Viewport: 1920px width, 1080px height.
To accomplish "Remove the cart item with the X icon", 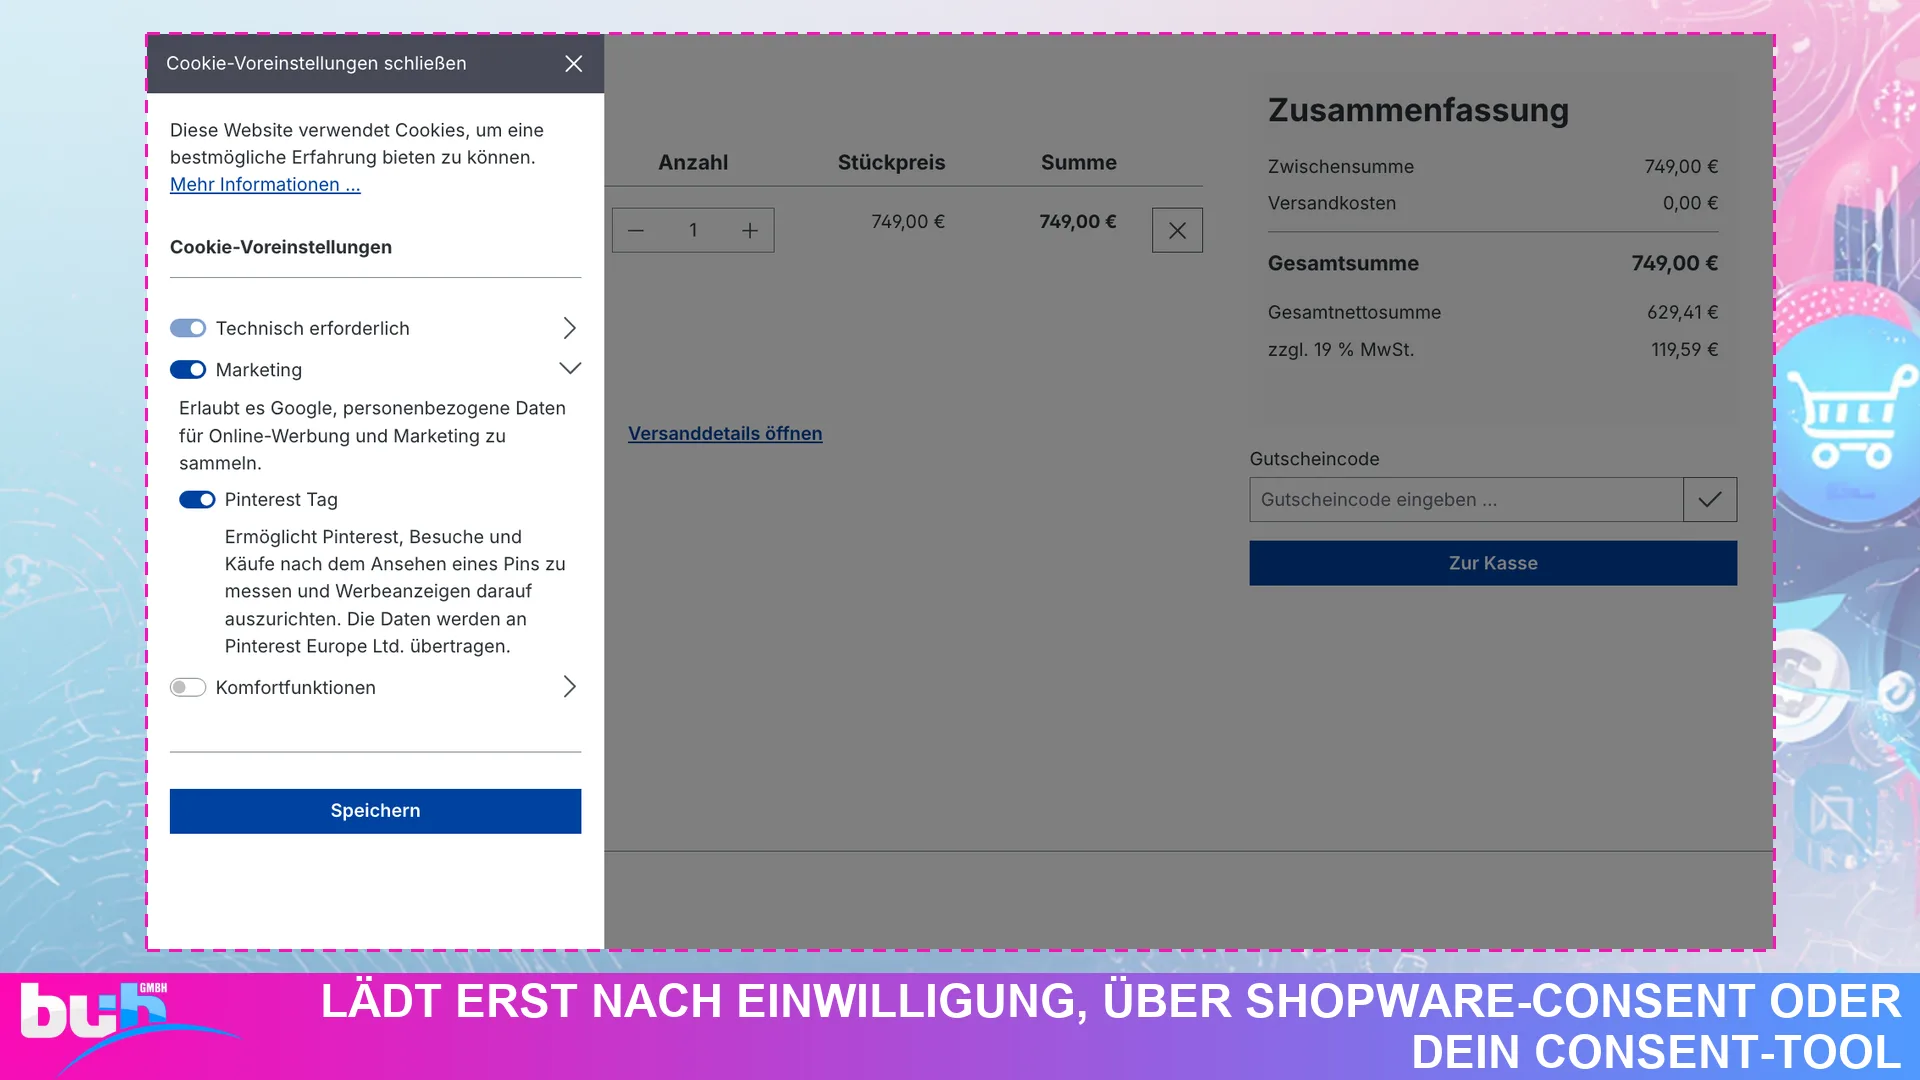I will point(1177,231).
